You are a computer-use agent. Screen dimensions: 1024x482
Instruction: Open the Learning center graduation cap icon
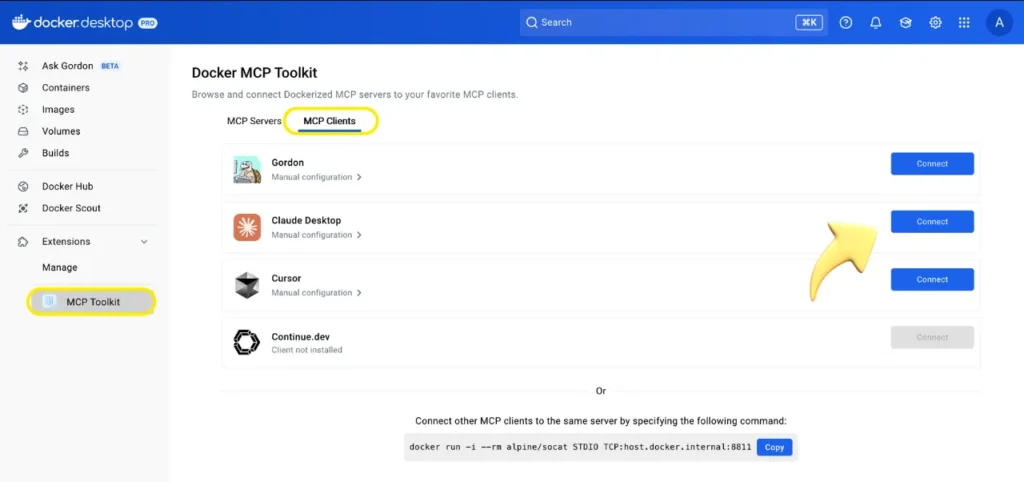(x=905, y=22)
